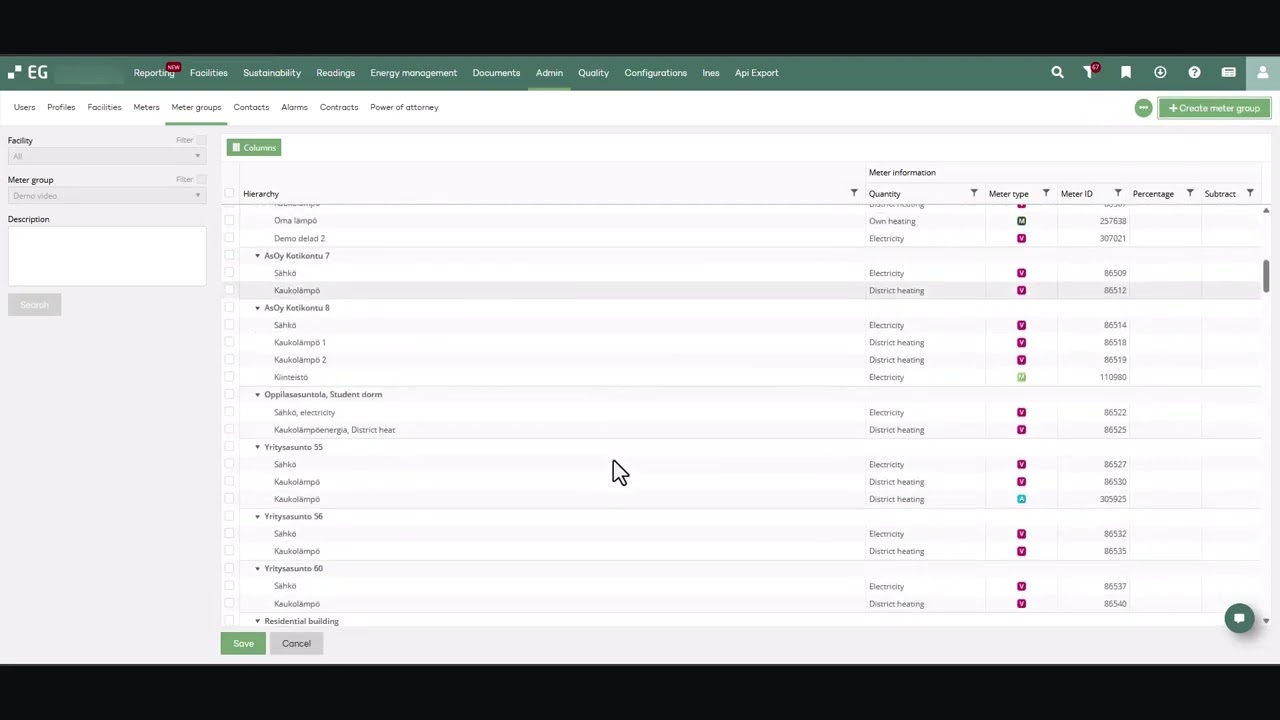The image size is (1280, 720).
Task: Open the Reporting menu
Action: pos(154,72)
